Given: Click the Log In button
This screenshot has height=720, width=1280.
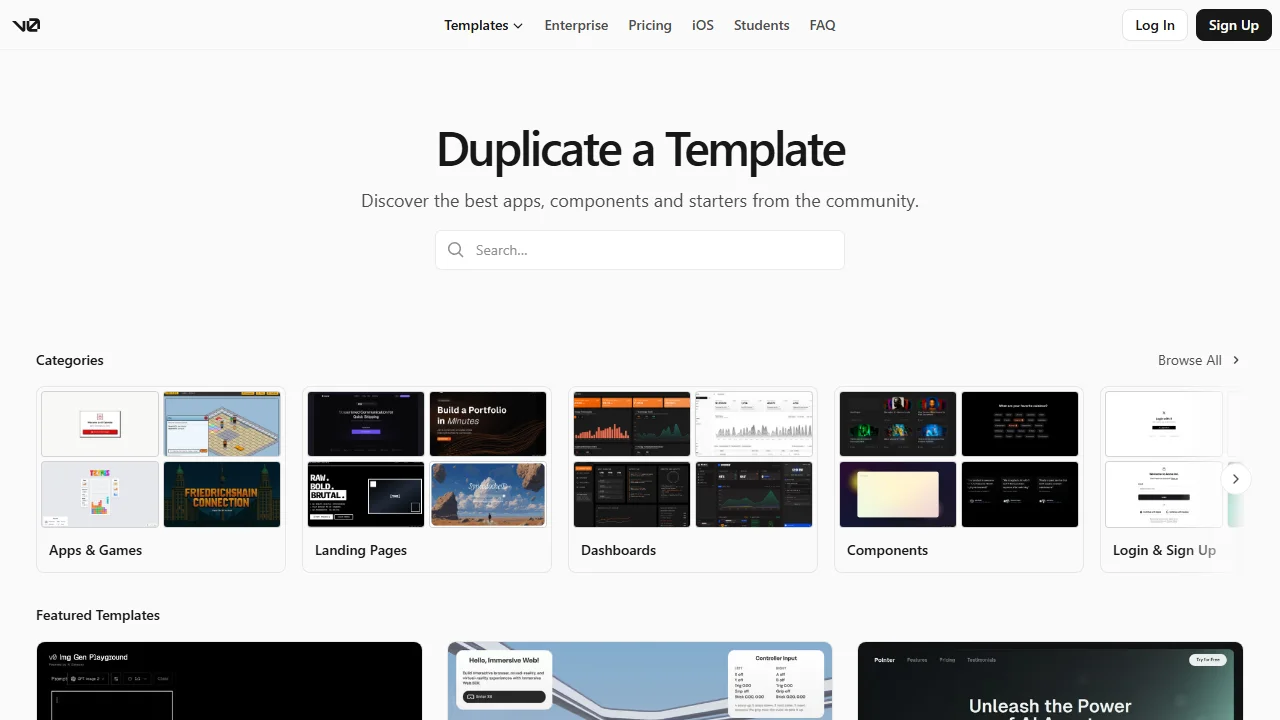Looking at the screenshot, I should point(1155,25).
